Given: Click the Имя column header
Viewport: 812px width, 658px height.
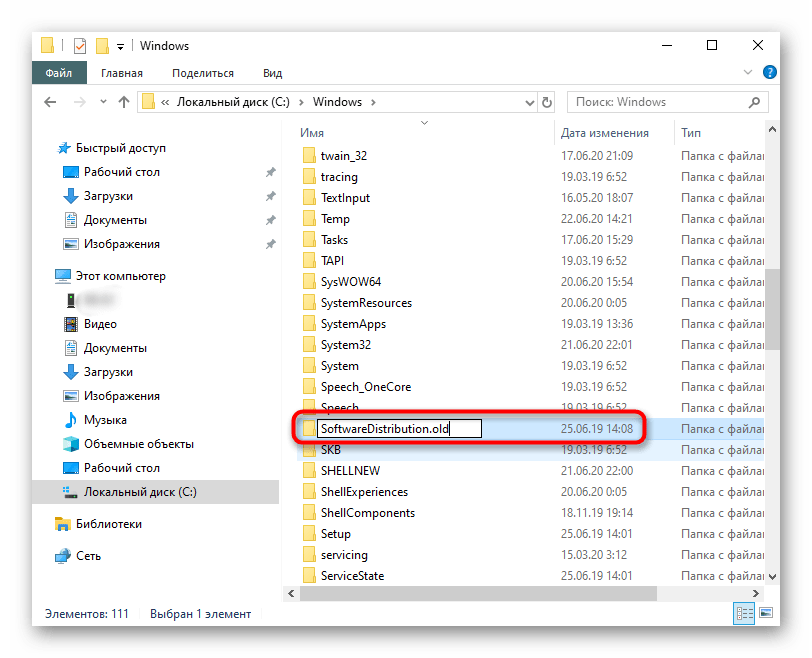Looking at the screenshot, I should coord(312,133).
